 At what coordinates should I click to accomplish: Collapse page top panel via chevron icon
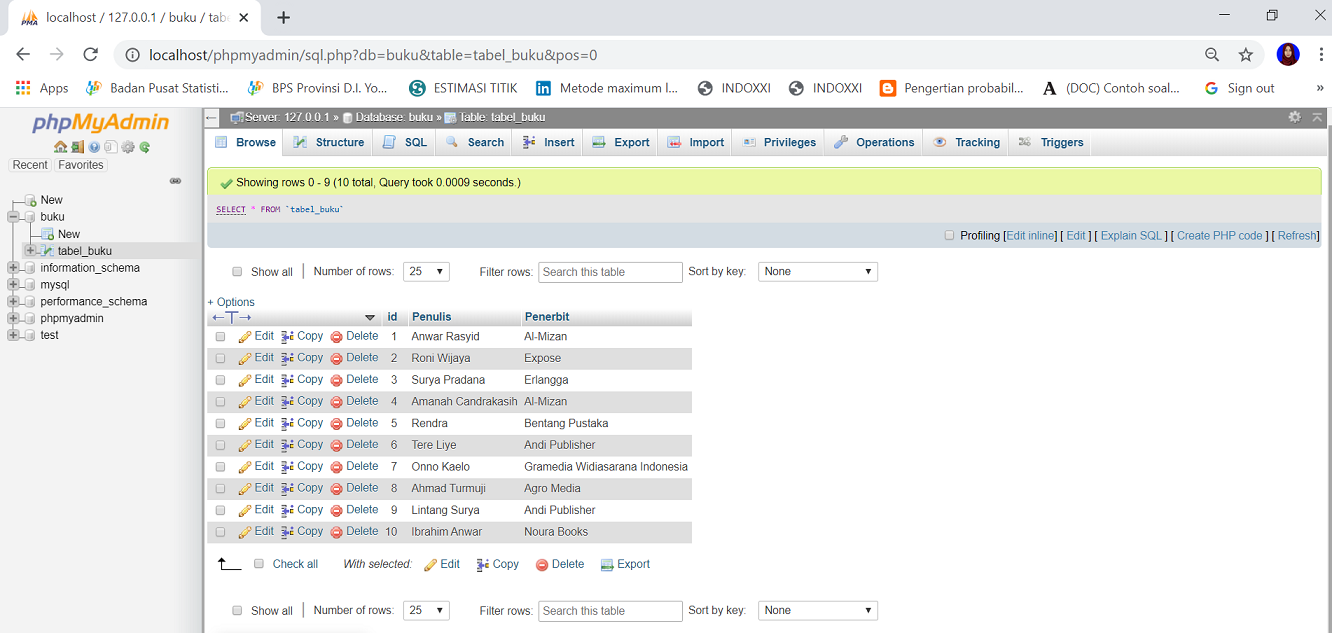(1318, 117)
